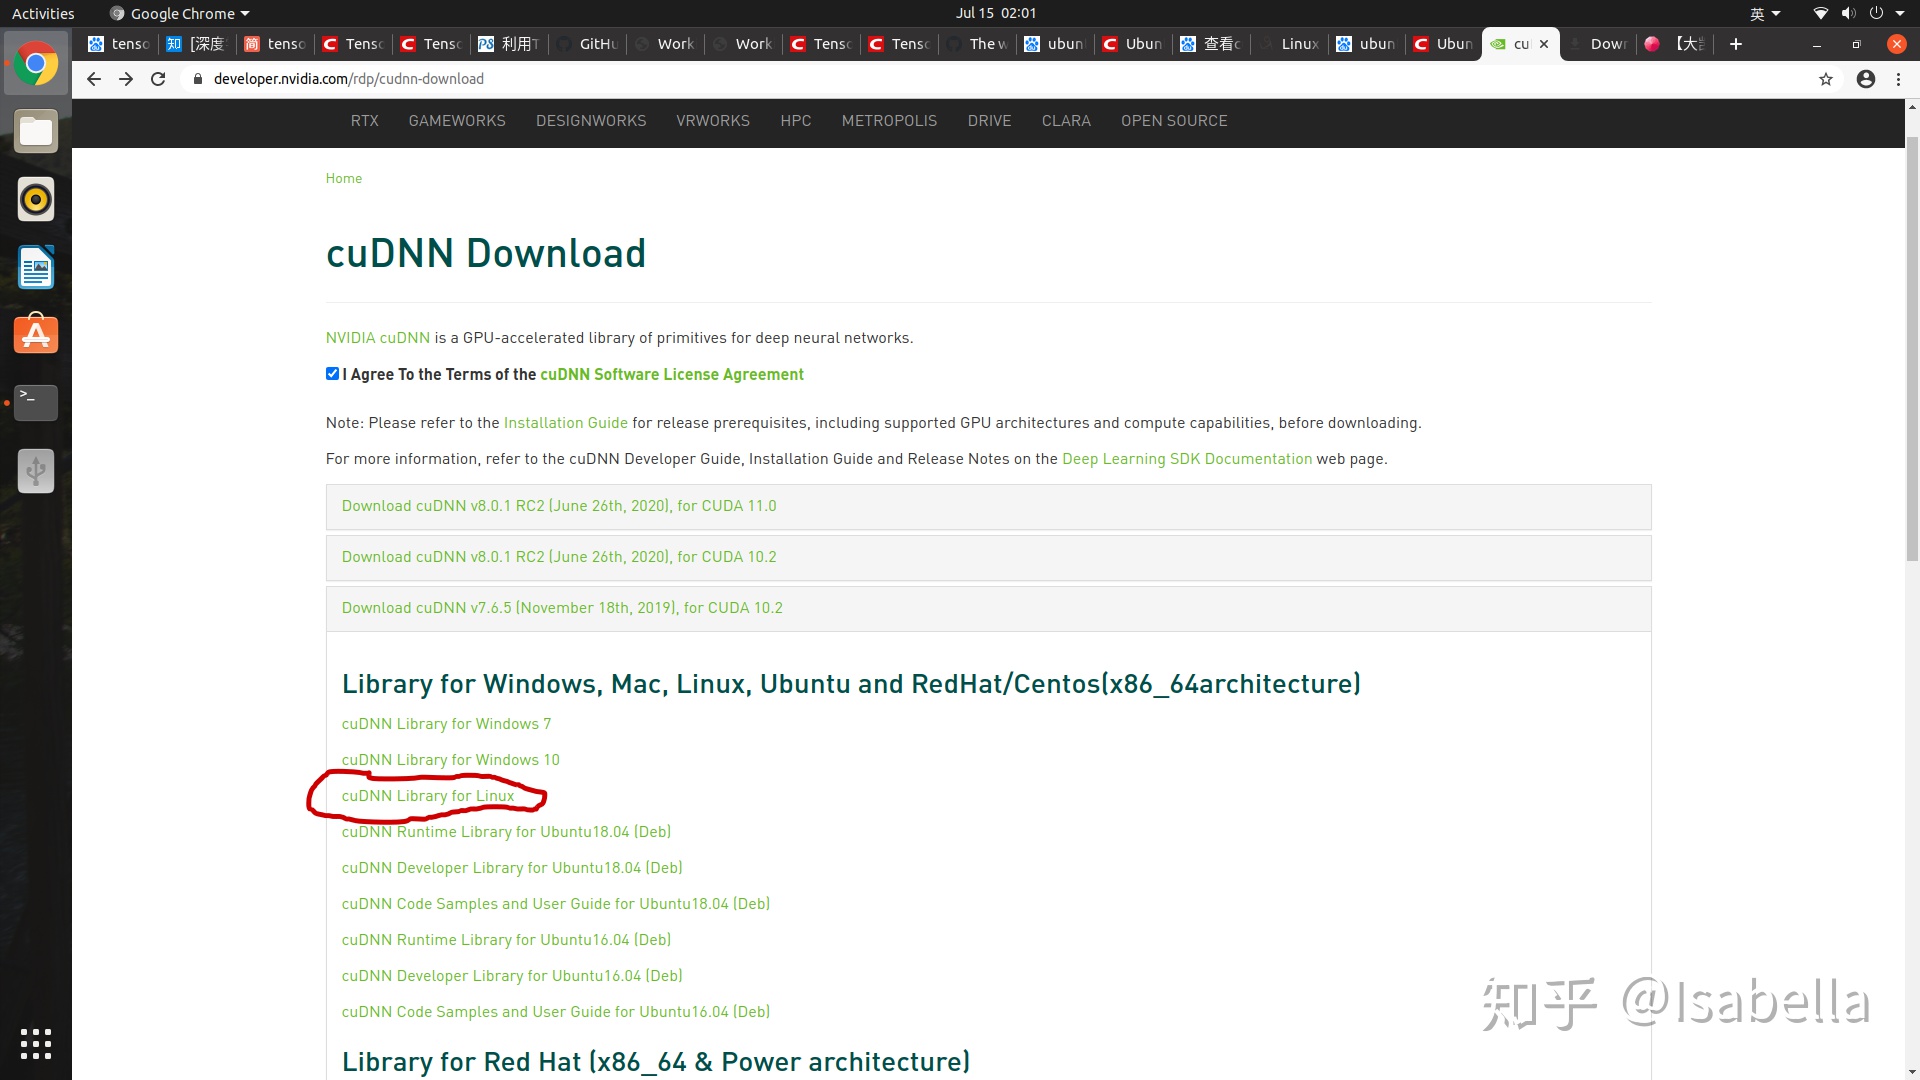
Task: Select GAMEWORKS in NVIDIA navigation bar
Action: [x=457, y=121]
